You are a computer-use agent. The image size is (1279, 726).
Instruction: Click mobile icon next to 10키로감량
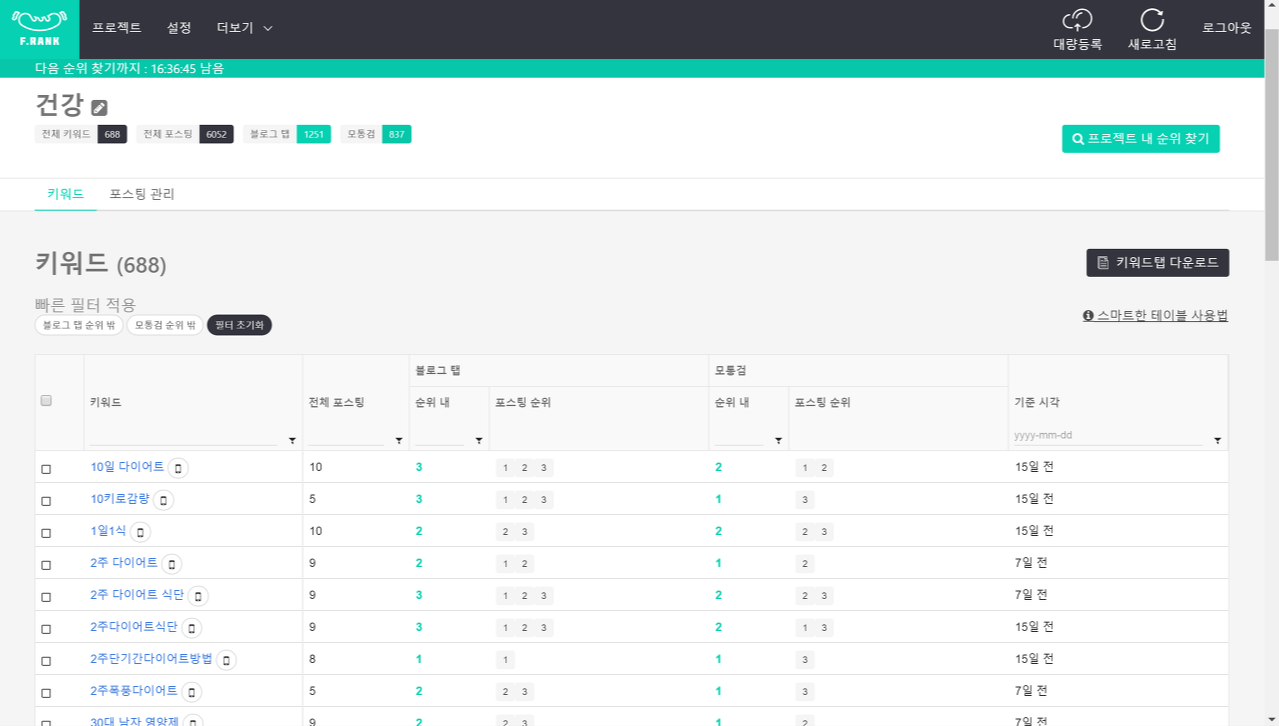click(163, 500)
